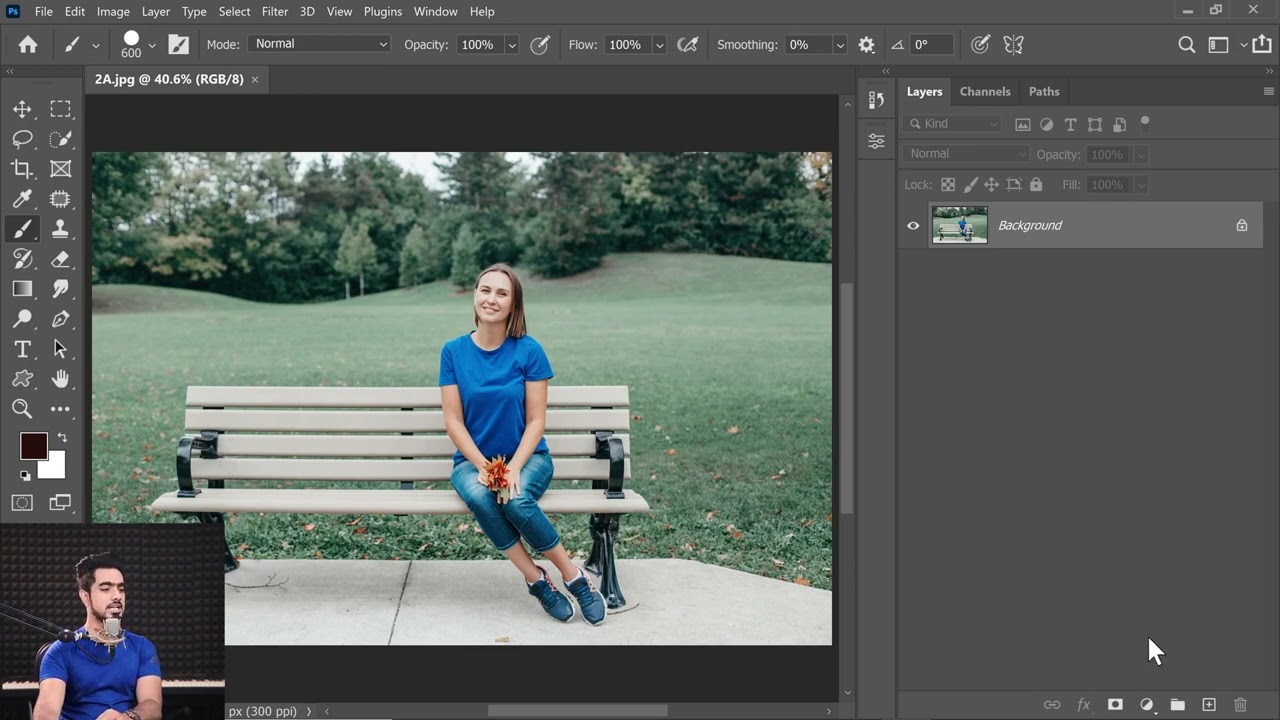The image size is (1280, 720).
Task: Open smoothing options gear icon
Action: [866, 45]
